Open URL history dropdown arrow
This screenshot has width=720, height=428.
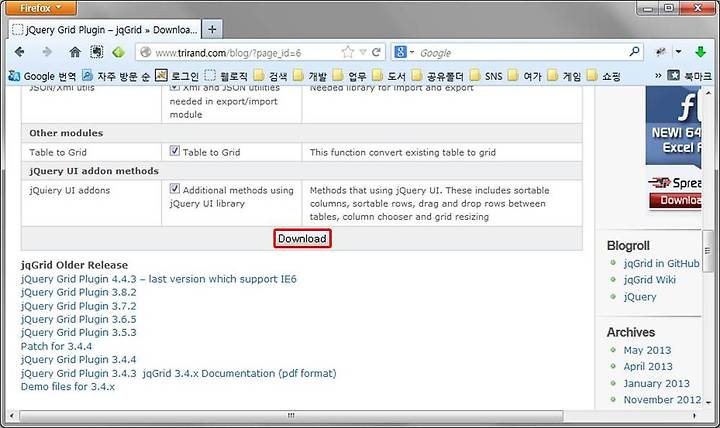click(363, 52)
